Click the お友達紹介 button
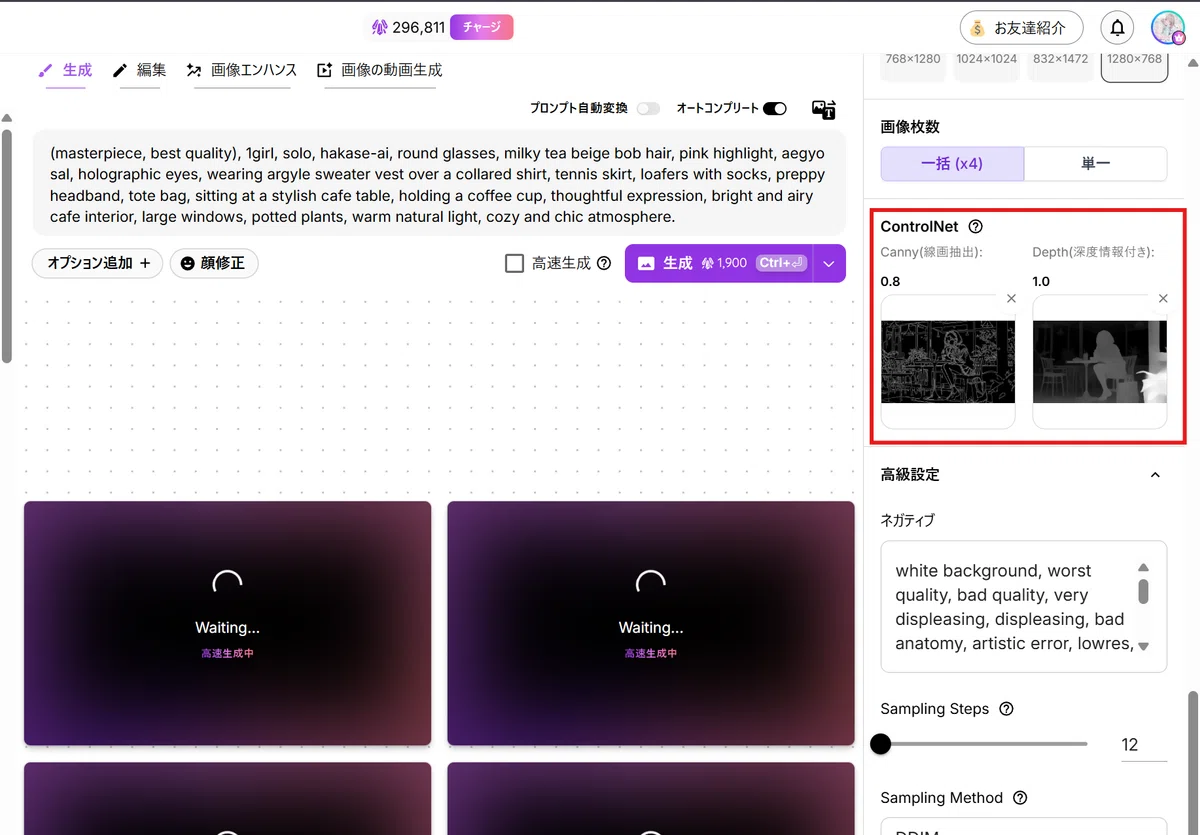This screenshot has height=835, width=1200. click(x=1022, y=28)
